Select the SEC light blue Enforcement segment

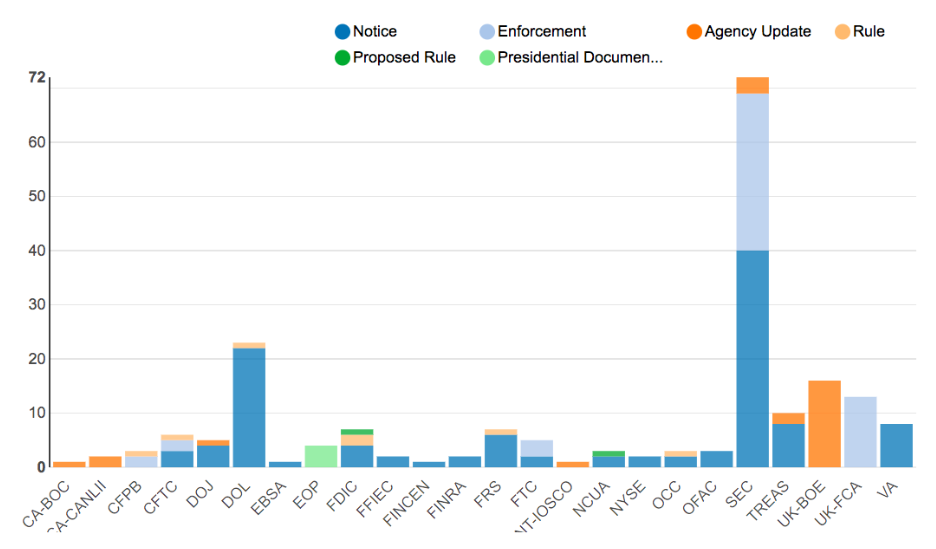tap(752, 171)
